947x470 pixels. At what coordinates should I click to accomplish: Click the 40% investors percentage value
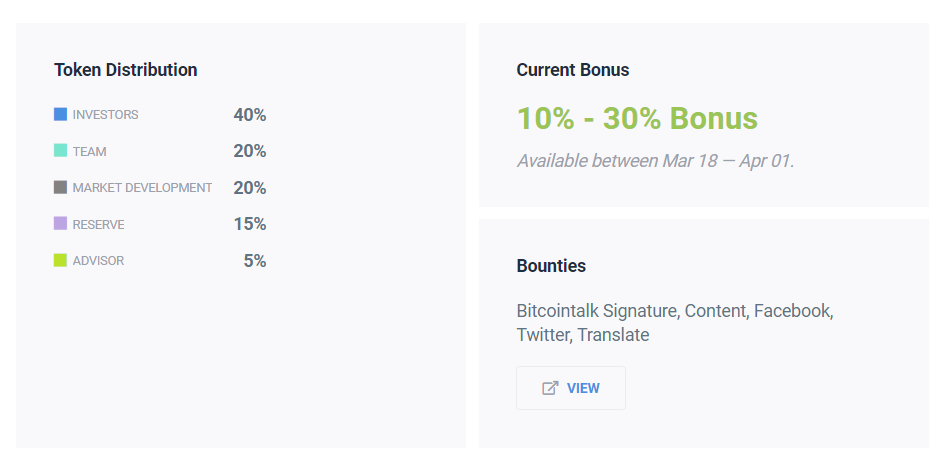pos(250,115)
